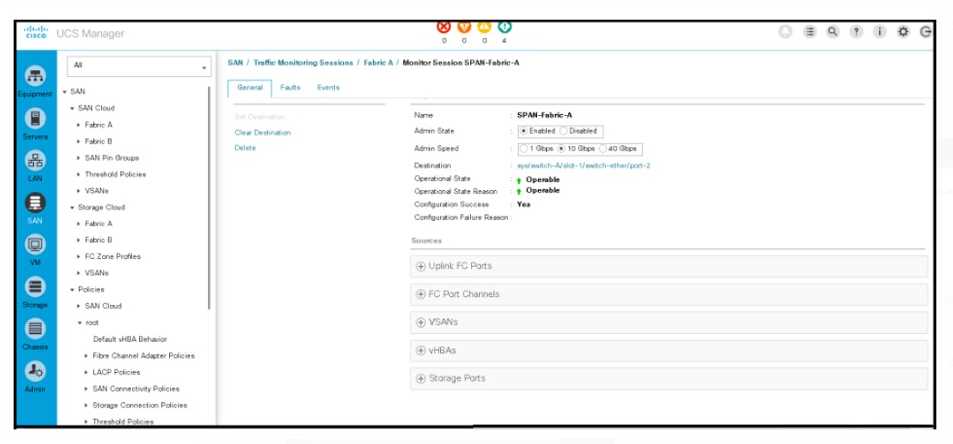Expand the vHBAs sources section
Image resolution: width=953 pixels, height=444 pixels.
[421, 350]
